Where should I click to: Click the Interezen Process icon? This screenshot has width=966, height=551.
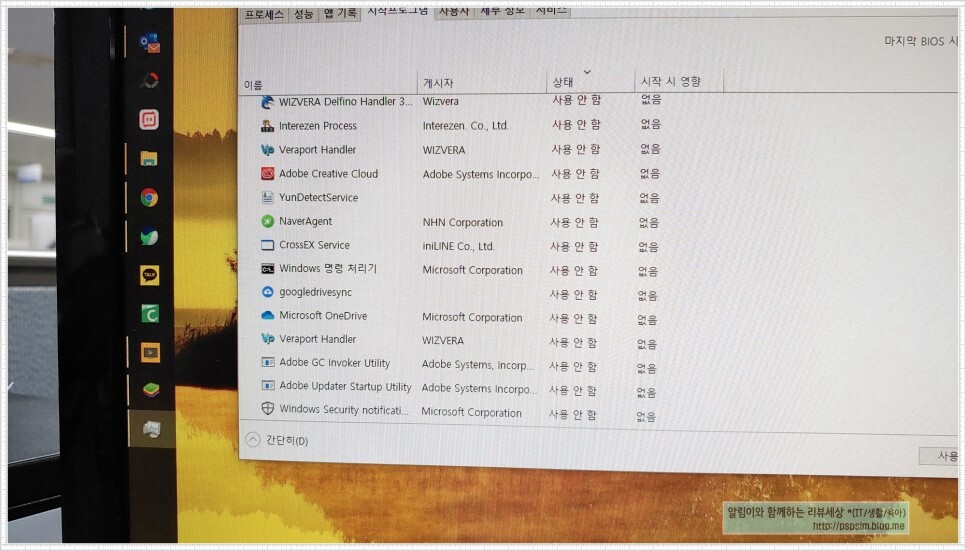click(267, 126)
